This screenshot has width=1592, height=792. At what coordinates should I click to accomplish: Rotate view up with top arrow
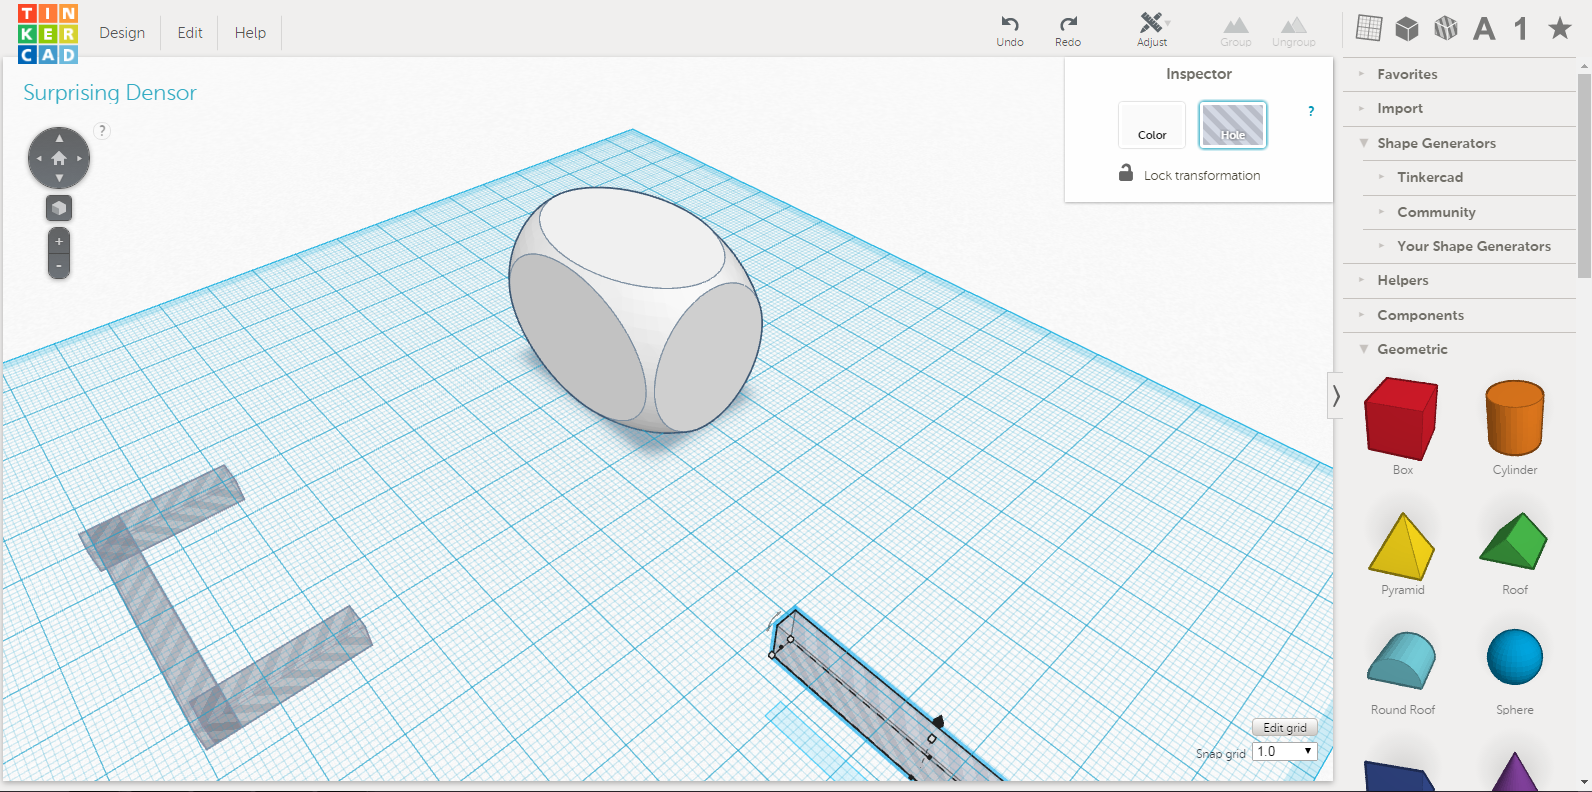tap(59, 138)
